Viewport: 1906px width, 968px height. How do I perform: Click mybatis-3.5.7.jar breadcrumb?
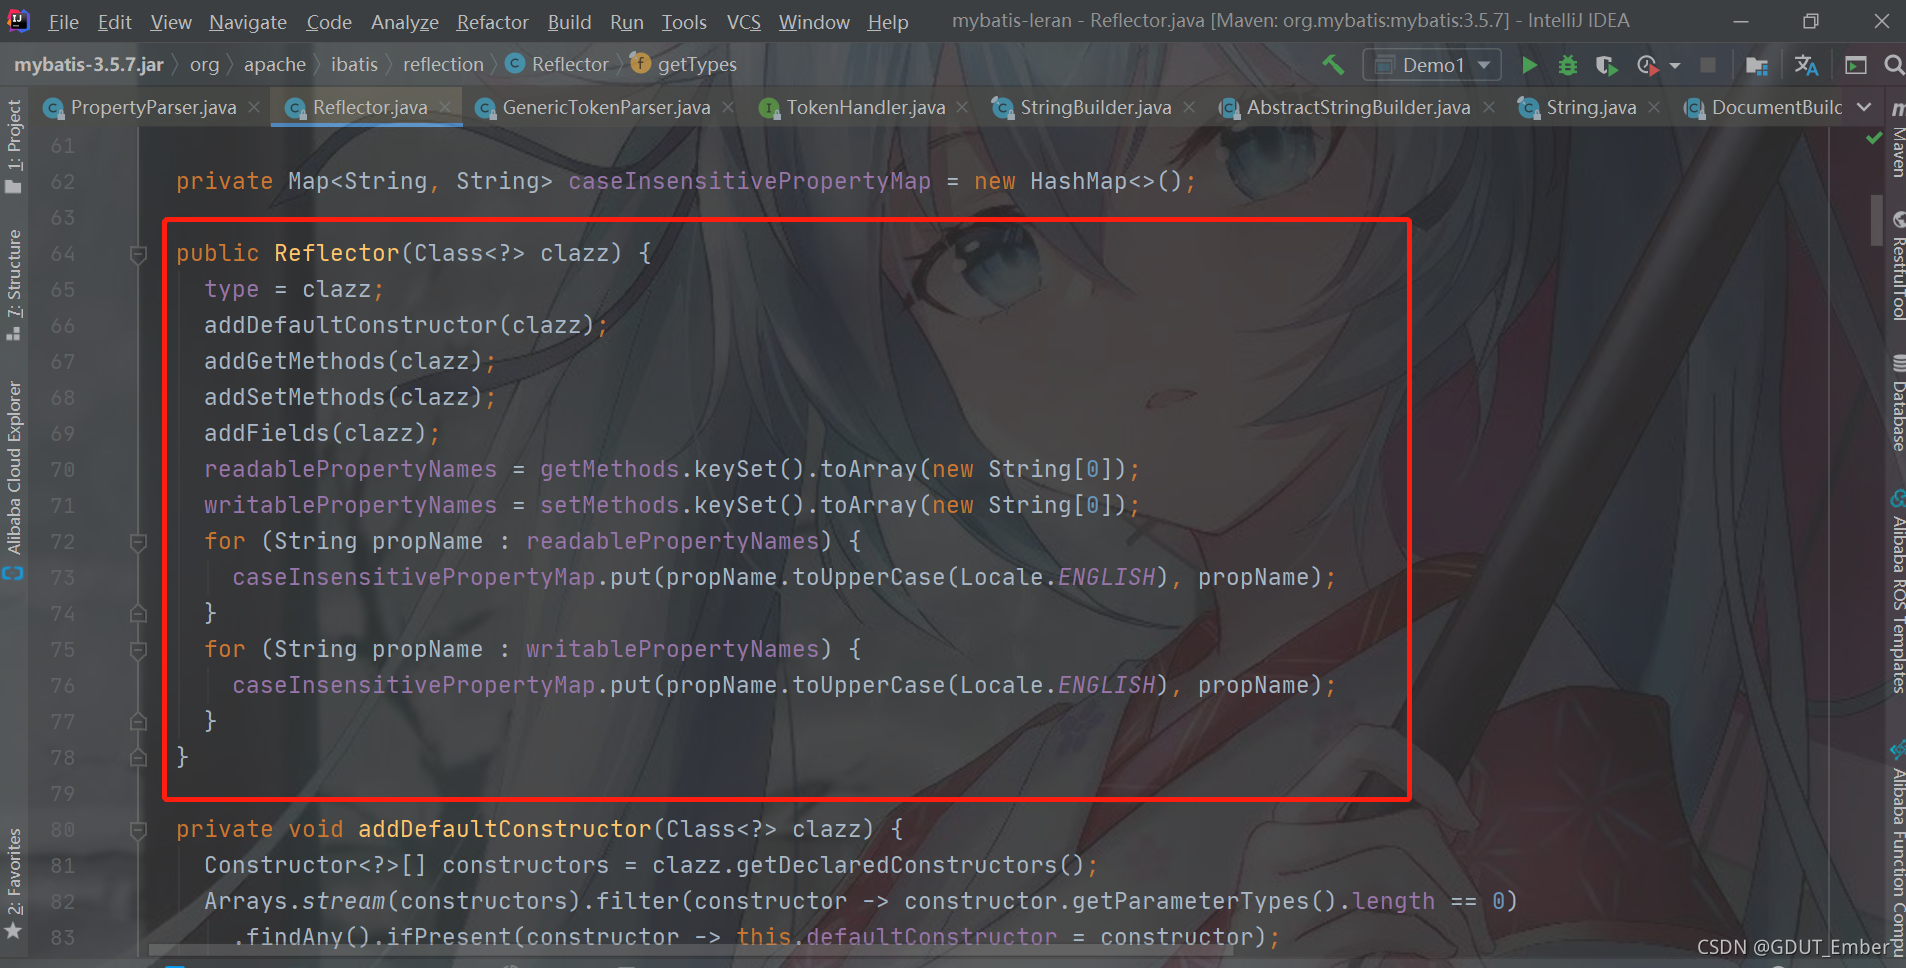[89, 64]
